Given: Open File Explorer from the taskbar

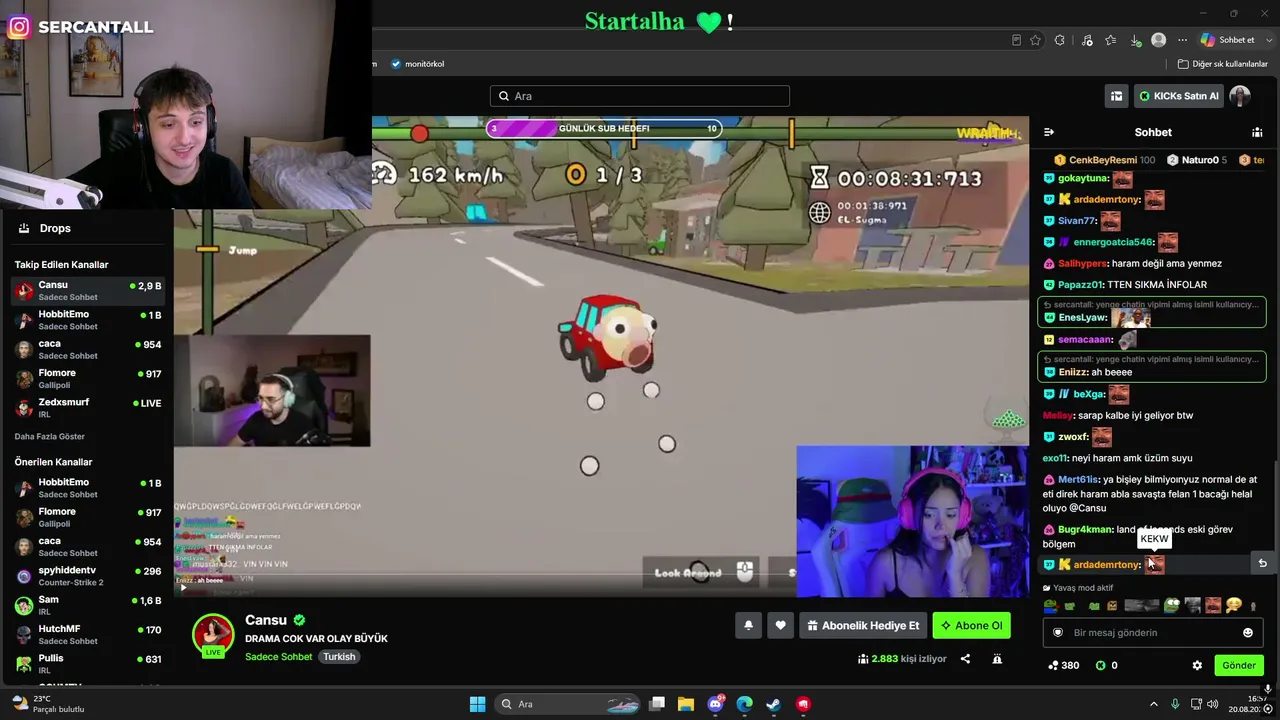Looking at the screenshot, I should click(686, 704).
